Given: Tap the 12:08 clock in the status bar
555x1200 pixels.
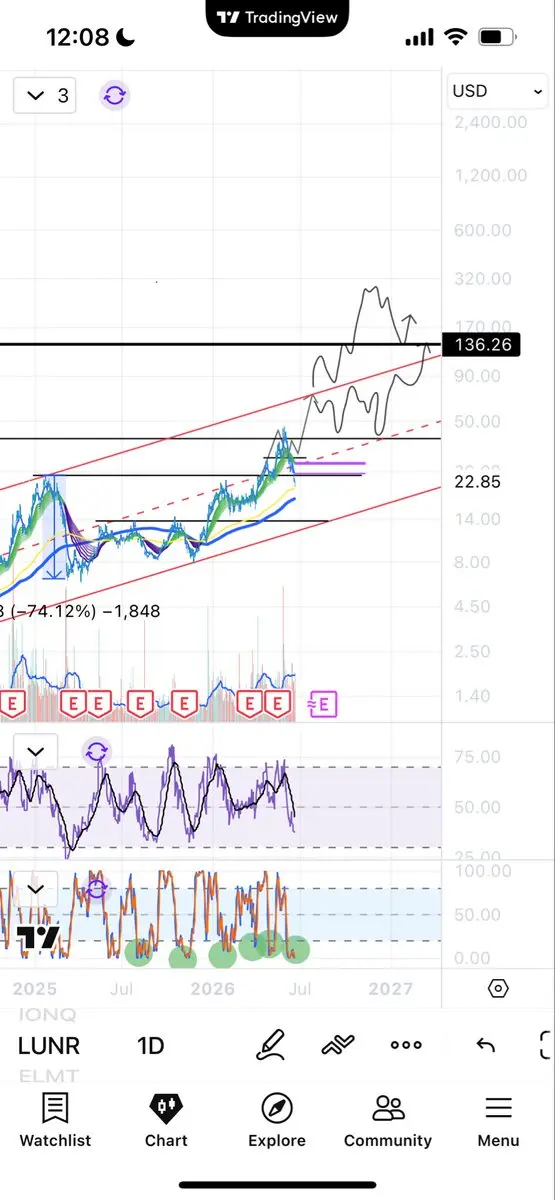Looking at the screenshot, I should pos(77,38).
